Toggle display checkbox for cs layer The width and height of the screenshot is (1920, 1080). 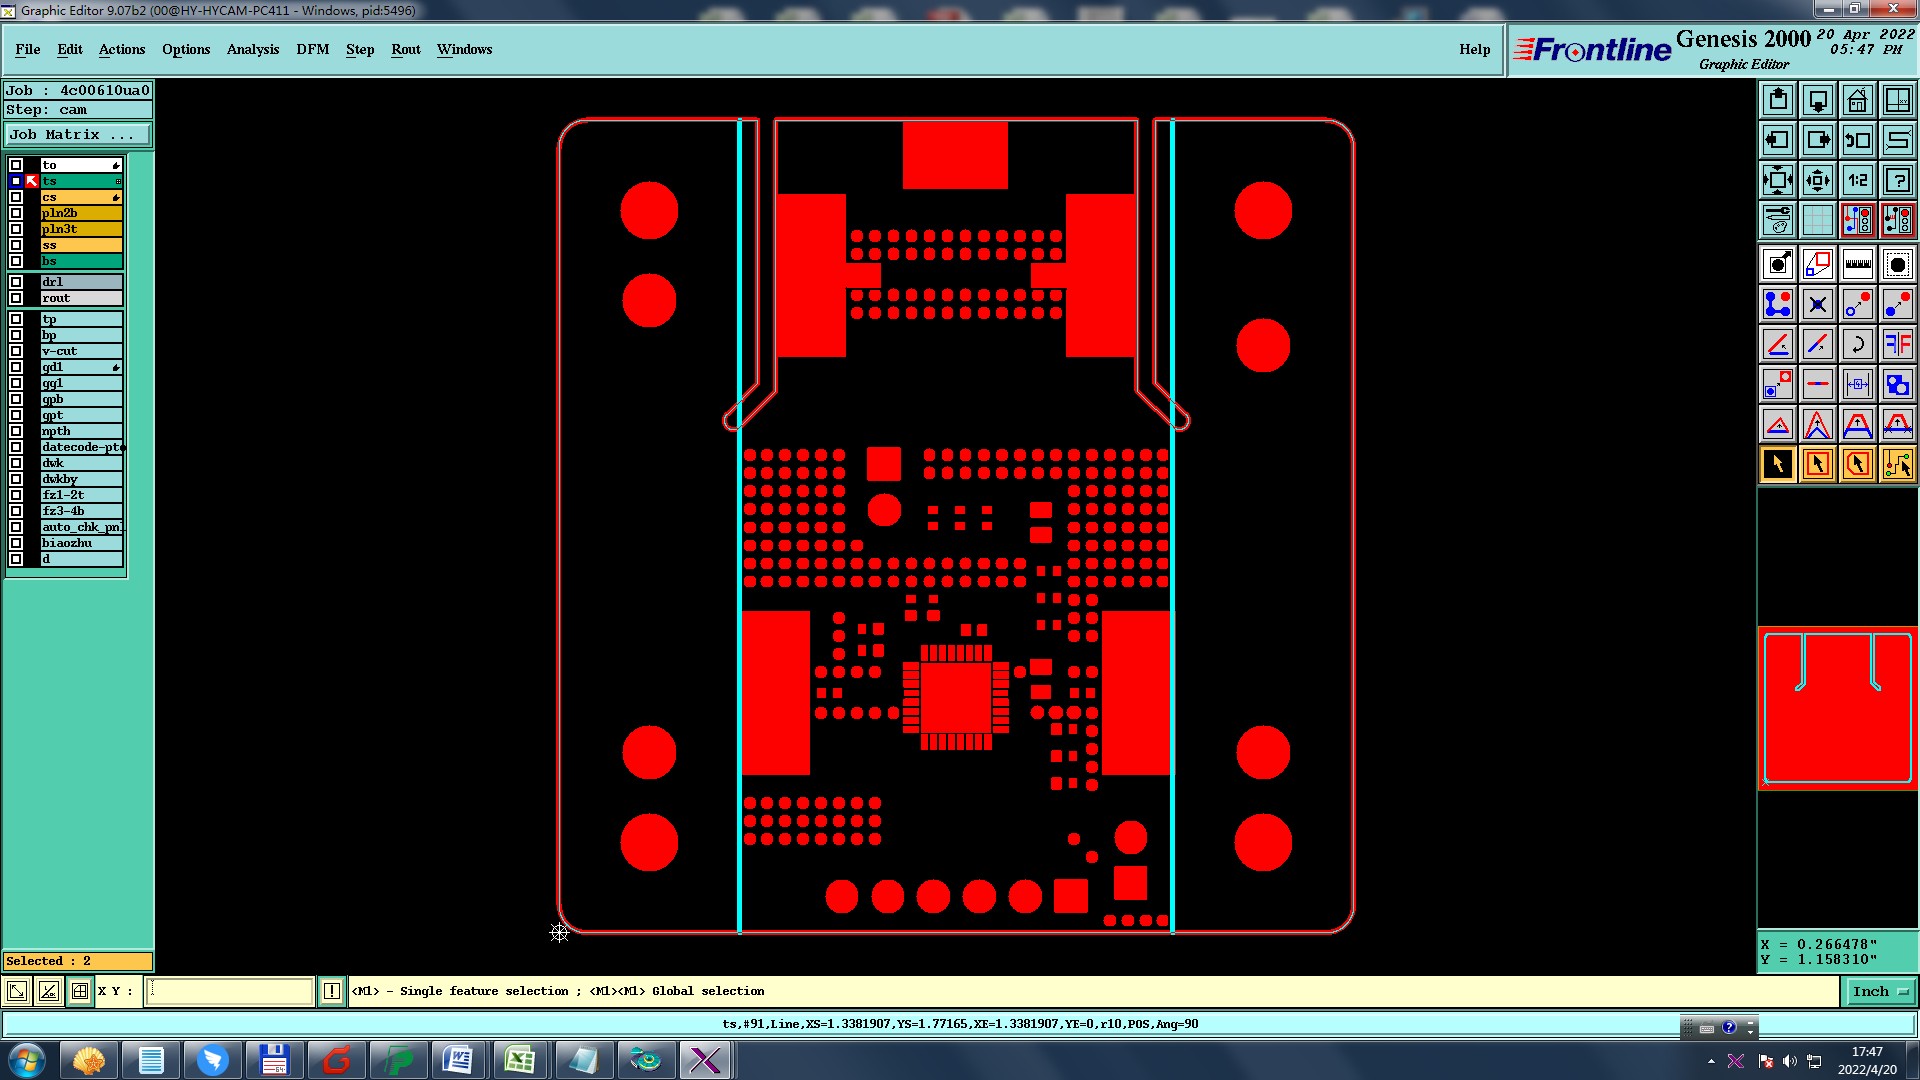16,197
